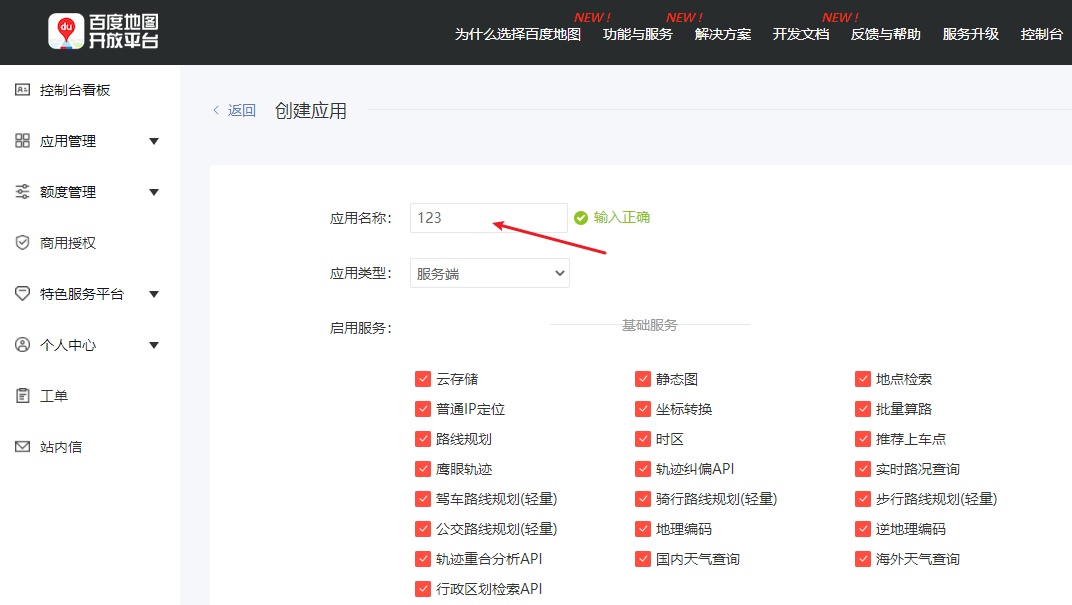The height and width of the screenshot is (605, 1072).
Task: Toggle the 海外天气查询 checkbox
Action: pyautogui.click(x=863, y=559)
